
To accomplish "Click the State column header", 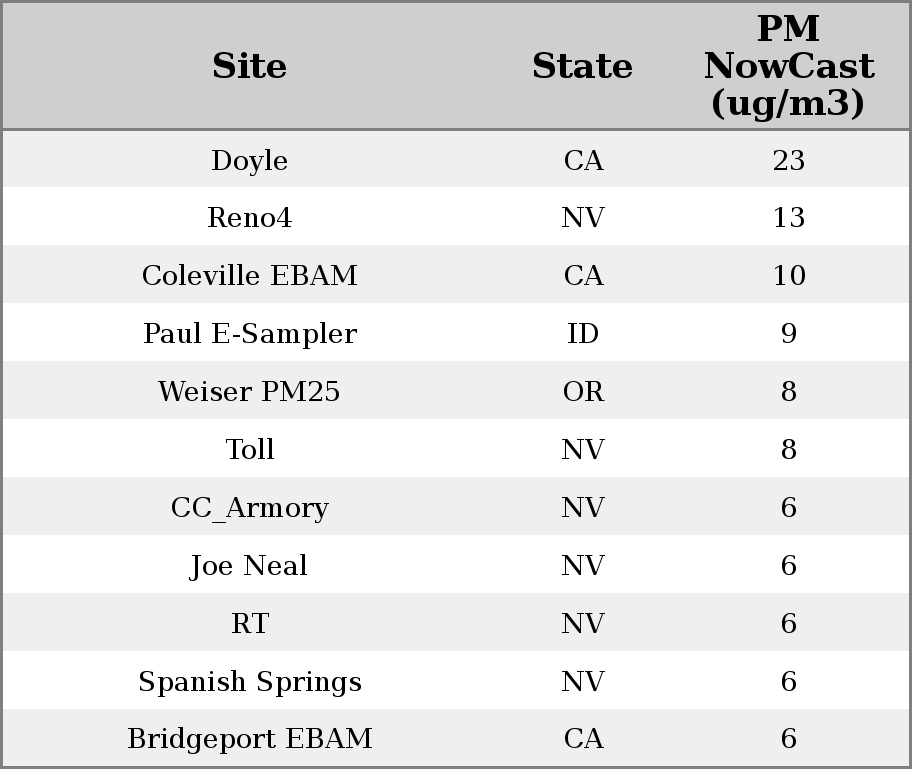I will [582, 66].
